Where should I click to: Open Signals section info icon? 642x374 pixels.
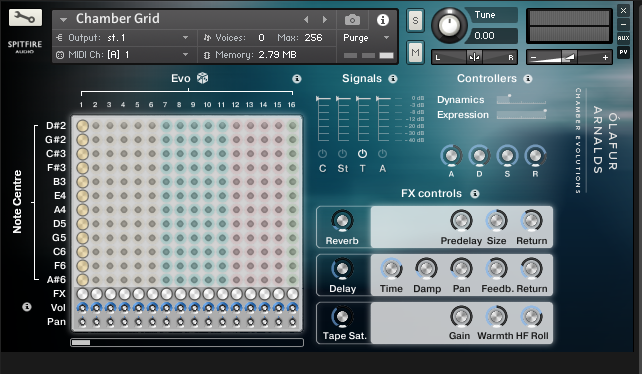click(393, 79)
